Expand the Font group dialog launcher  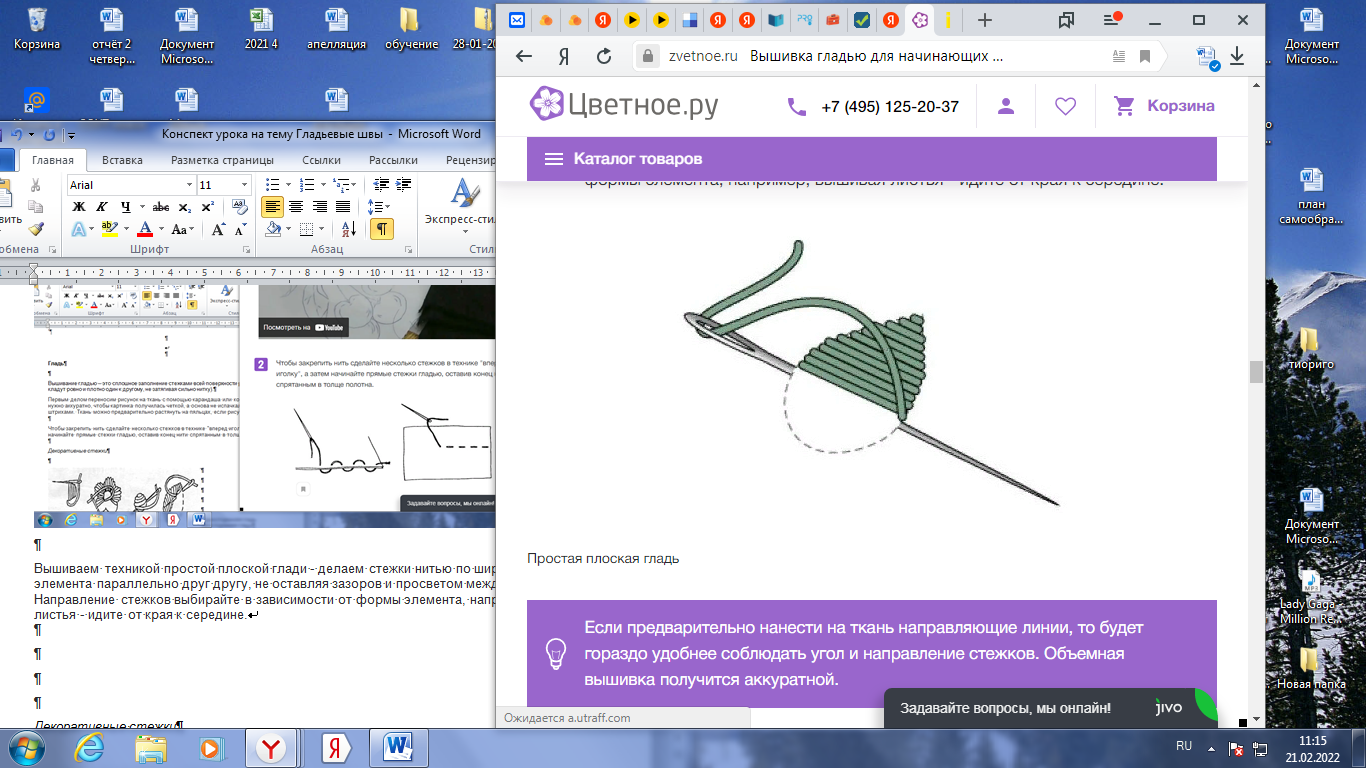(250, 249)
